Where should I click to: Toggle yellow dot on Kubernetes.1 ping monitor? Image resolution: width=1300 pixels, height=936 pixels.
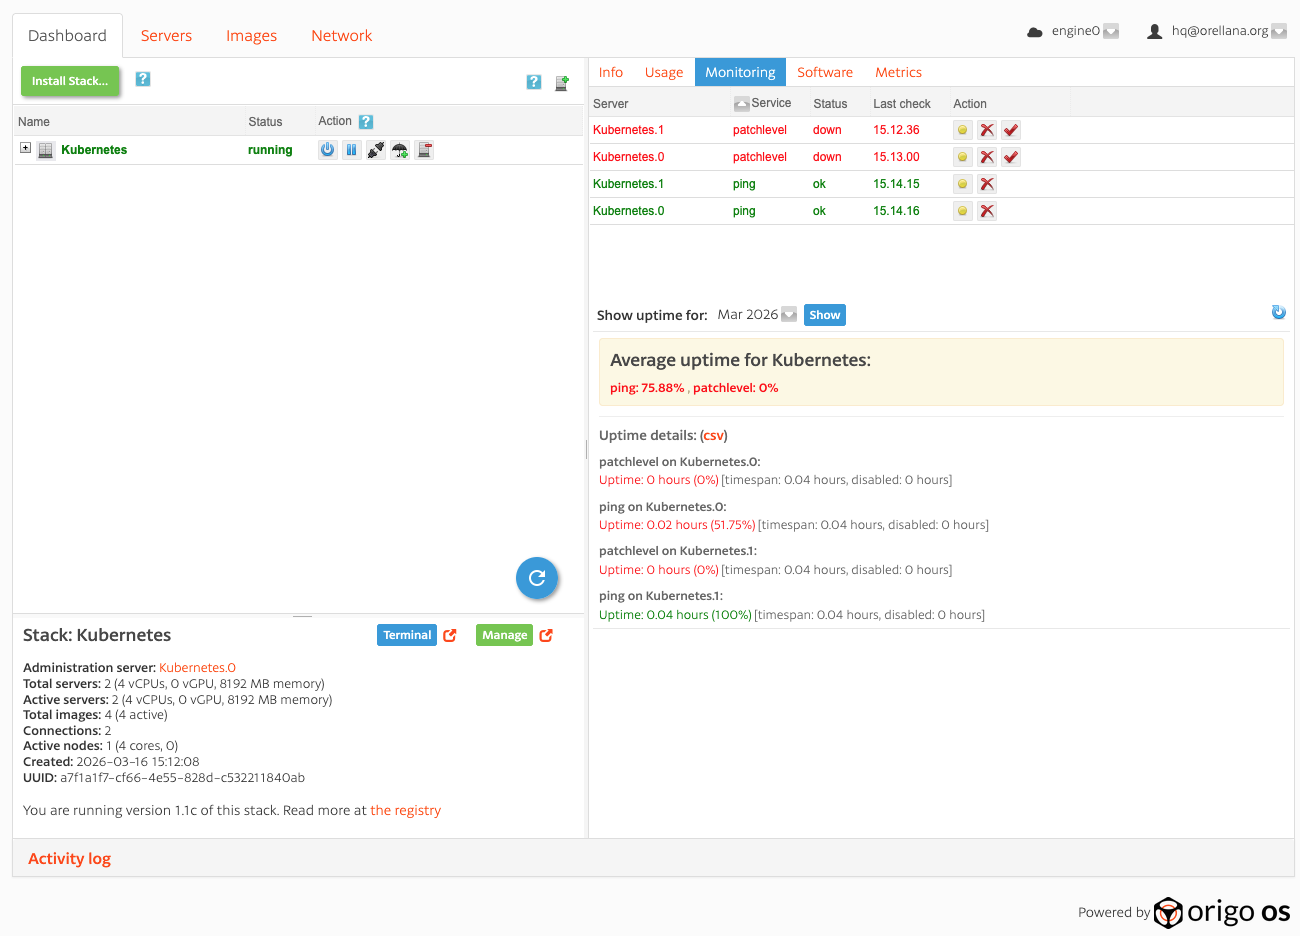pos(962,184)
